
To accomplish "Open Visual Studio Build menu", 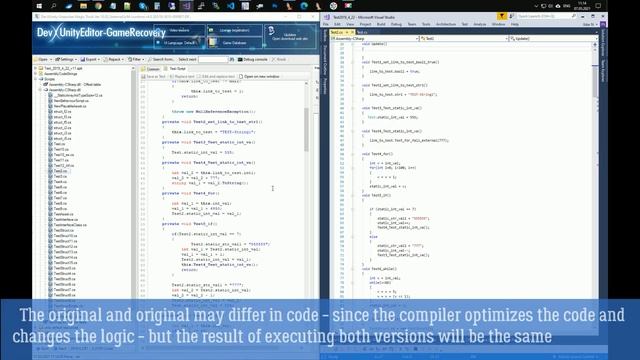I will click(x=381, y=24).
